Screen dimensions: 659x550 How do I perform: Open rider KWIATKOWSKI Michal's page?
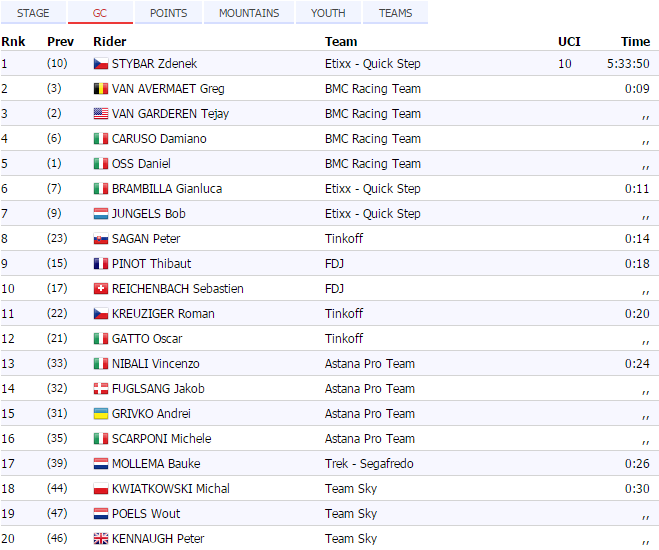click(x=170, y=489)
